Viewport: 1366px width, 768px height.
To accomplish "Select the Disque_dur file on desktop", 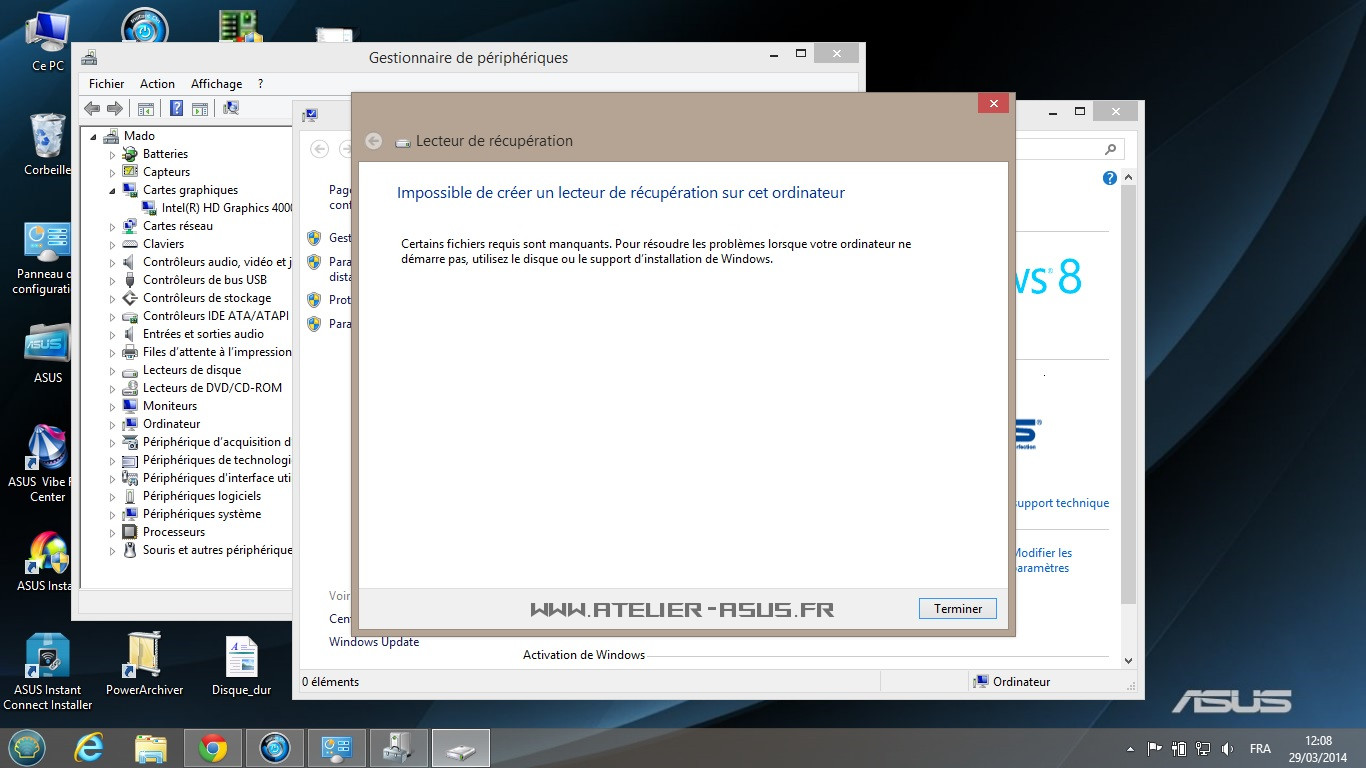I will pos(241,665).
